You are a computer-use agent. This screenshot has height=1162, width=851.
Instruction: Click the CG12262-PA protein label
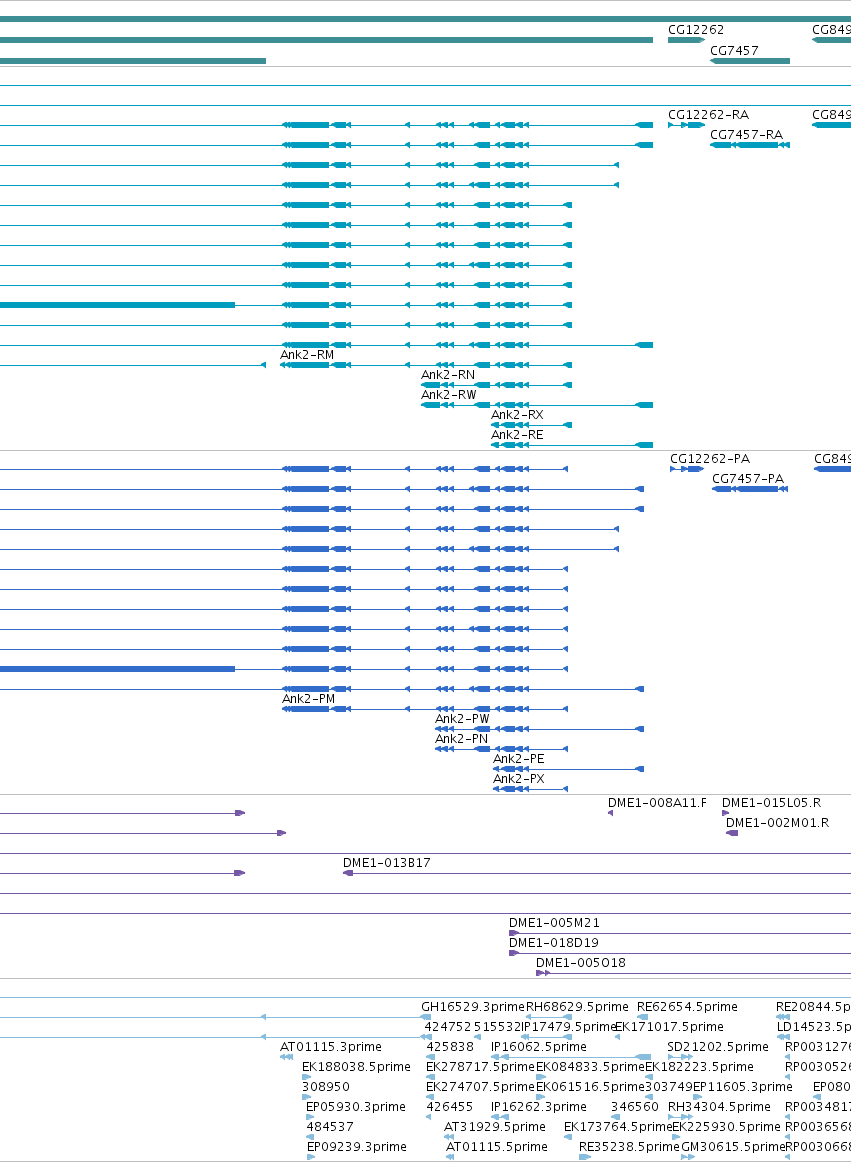[x=709, y=458]
